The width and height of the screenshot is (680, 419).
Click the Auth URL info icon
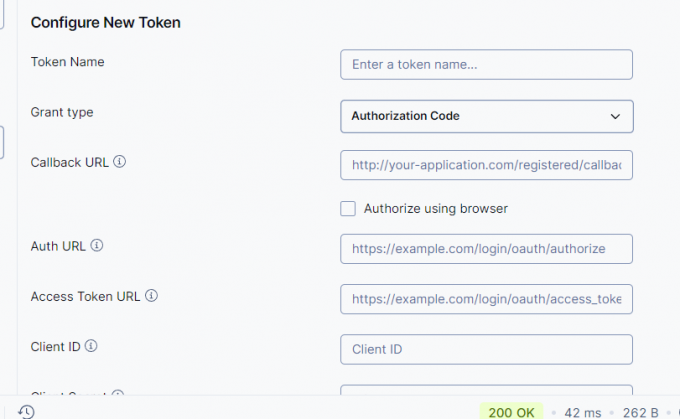click(x=98, y=245)
